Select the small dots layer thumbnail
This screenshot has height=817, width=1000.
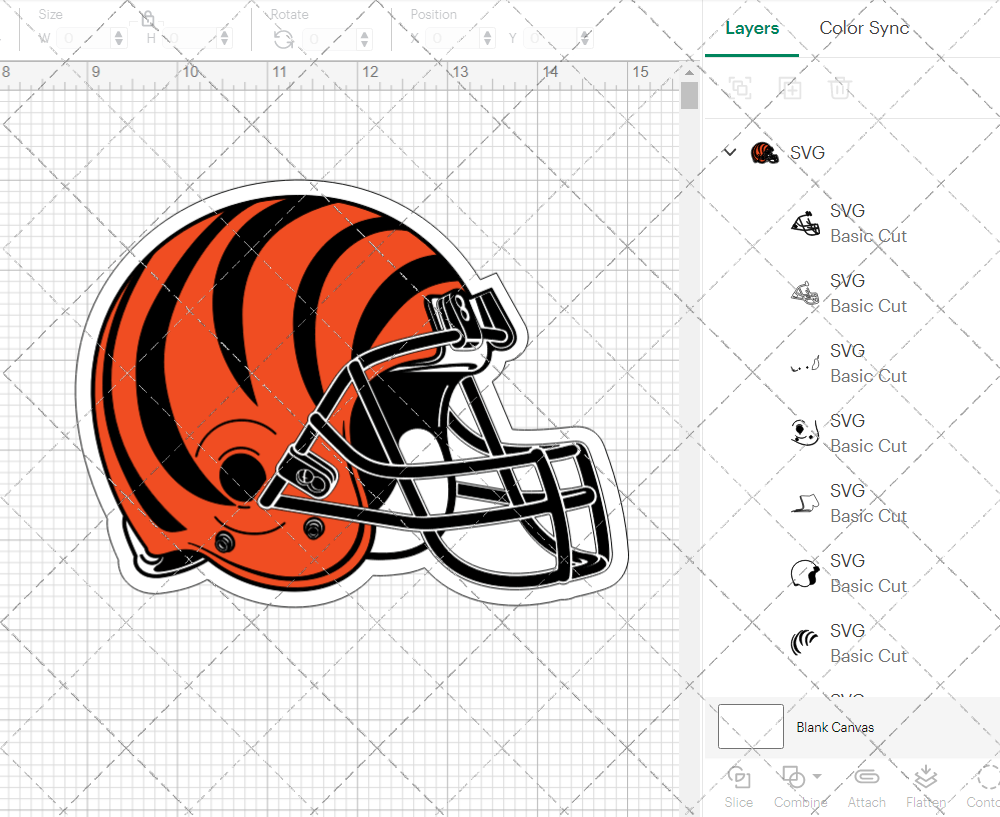point(805,364)
